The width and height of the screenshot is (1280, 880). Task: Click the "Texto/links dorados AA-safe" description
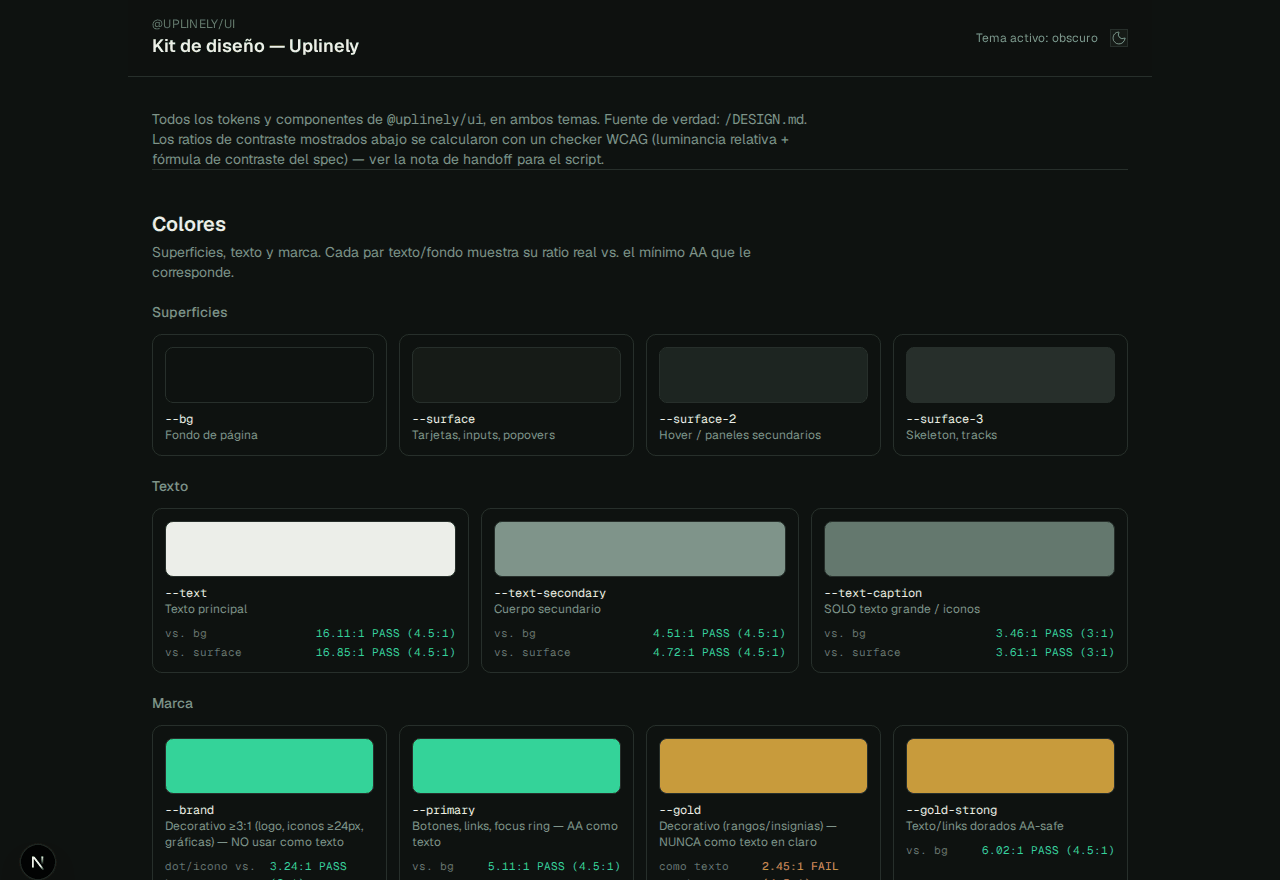(985, 826)
